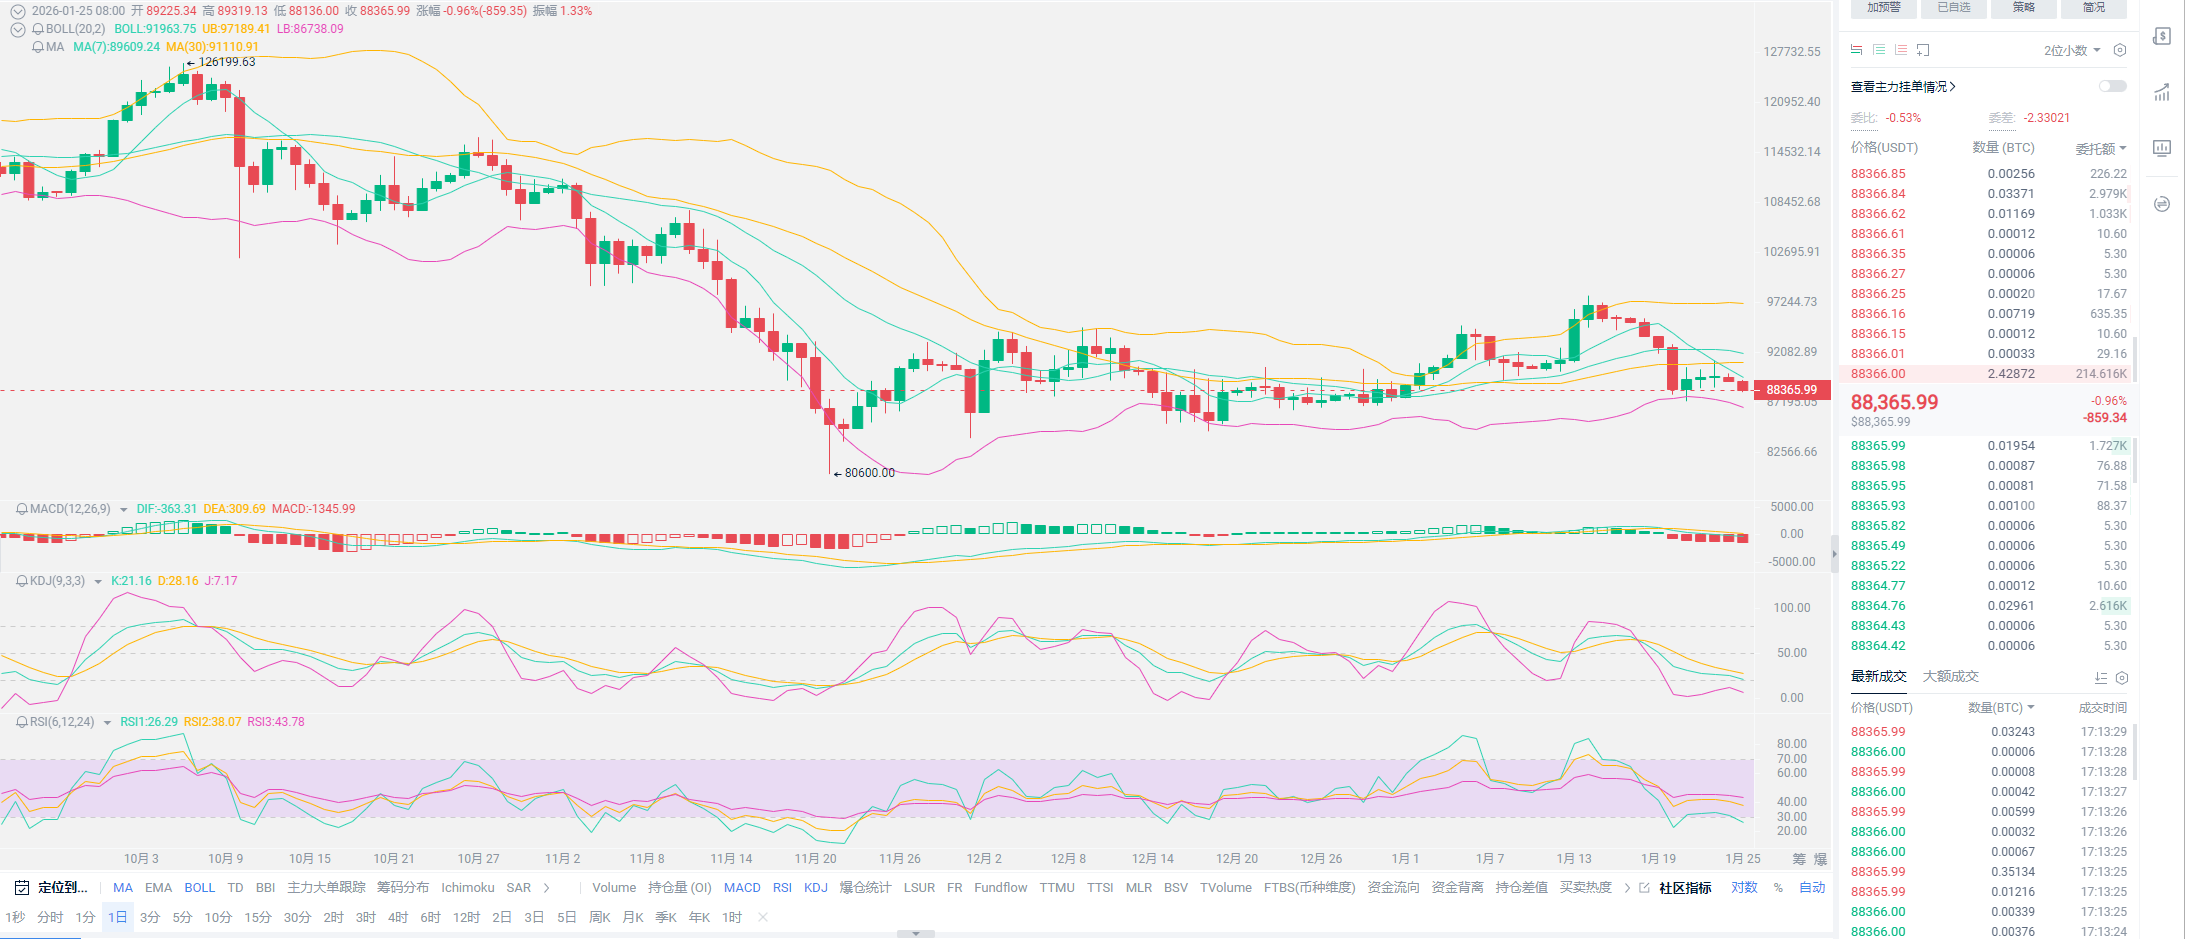This screenshot has height=939, width=2185.
Task: Show combined buy and sell order book view
Action: point(1857,50)
